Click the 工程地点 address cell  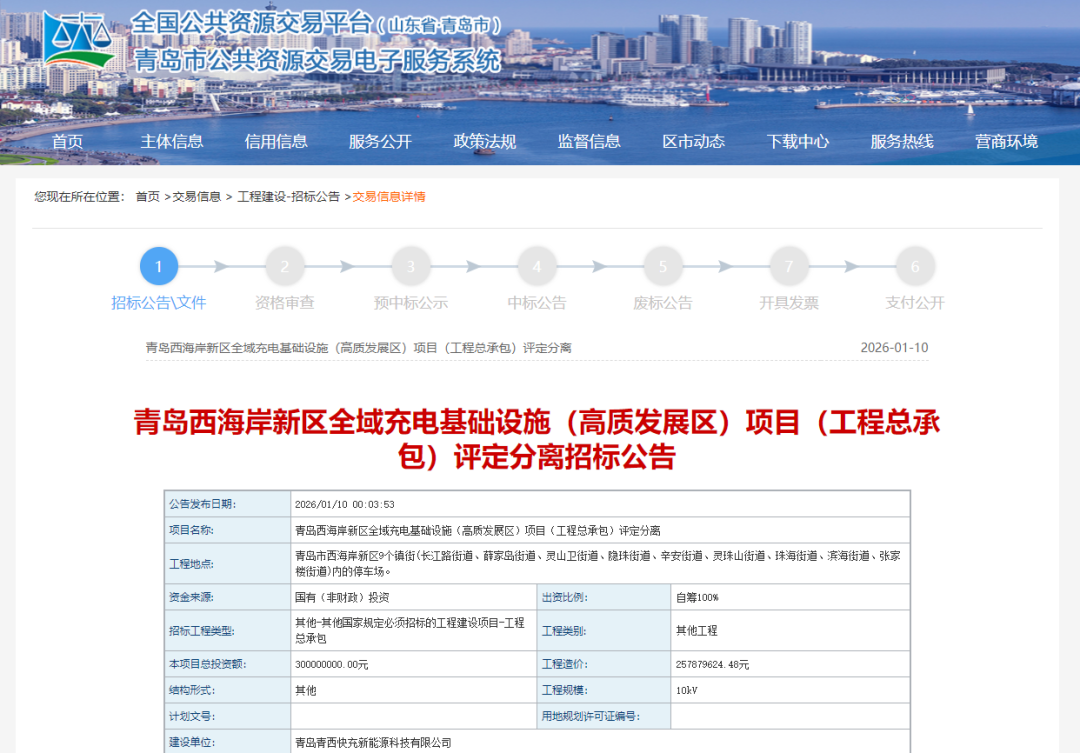click(601, 564)
